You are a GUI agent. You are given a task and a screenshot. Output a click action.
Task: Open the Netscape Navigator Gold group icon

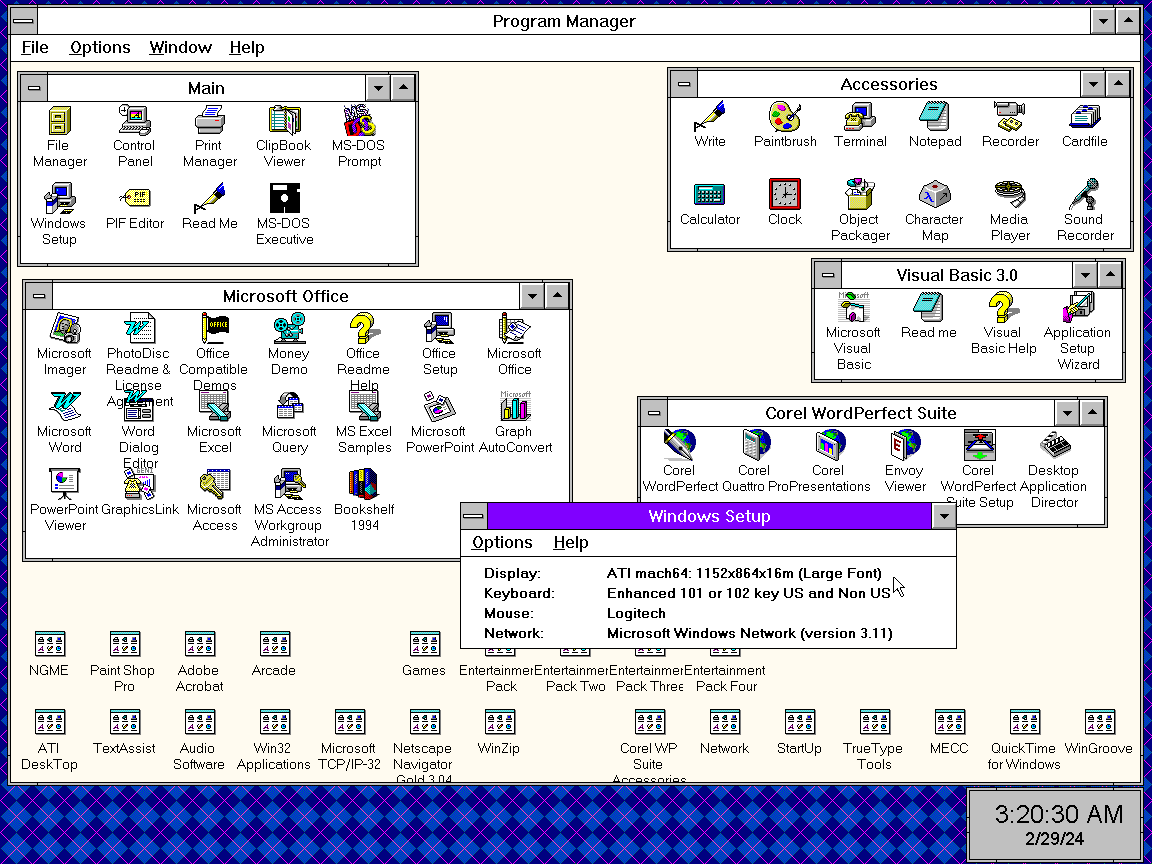pyautogui.click(x=424, y=722)
